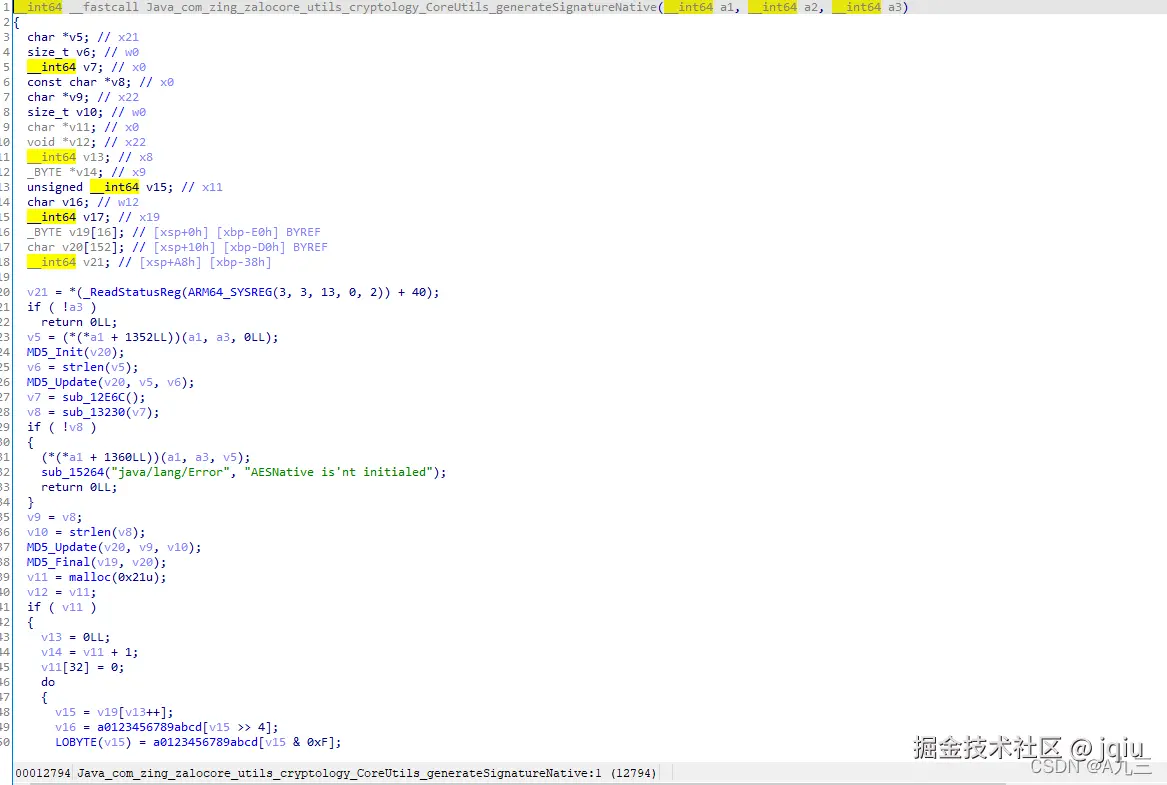Click the 'size_t v10; // w0' declaration
The image size is (1167, 785).
tap(86, 112)
